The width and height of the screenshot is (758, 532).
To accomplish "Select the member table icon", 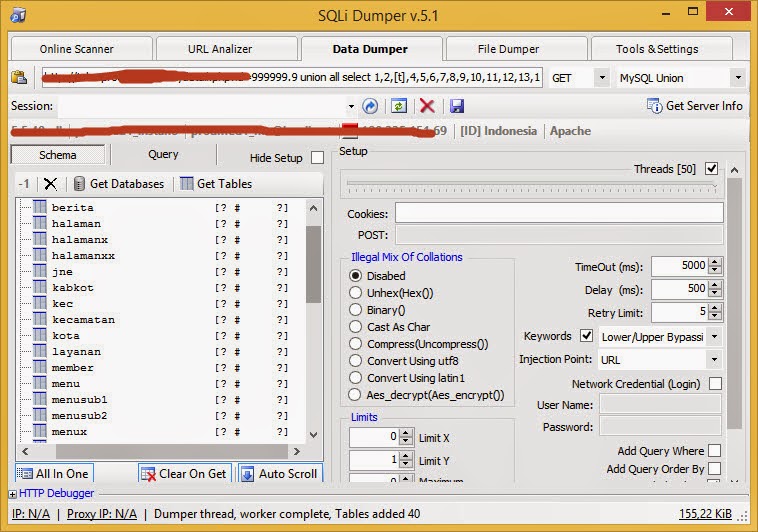I will pos(40,367).
